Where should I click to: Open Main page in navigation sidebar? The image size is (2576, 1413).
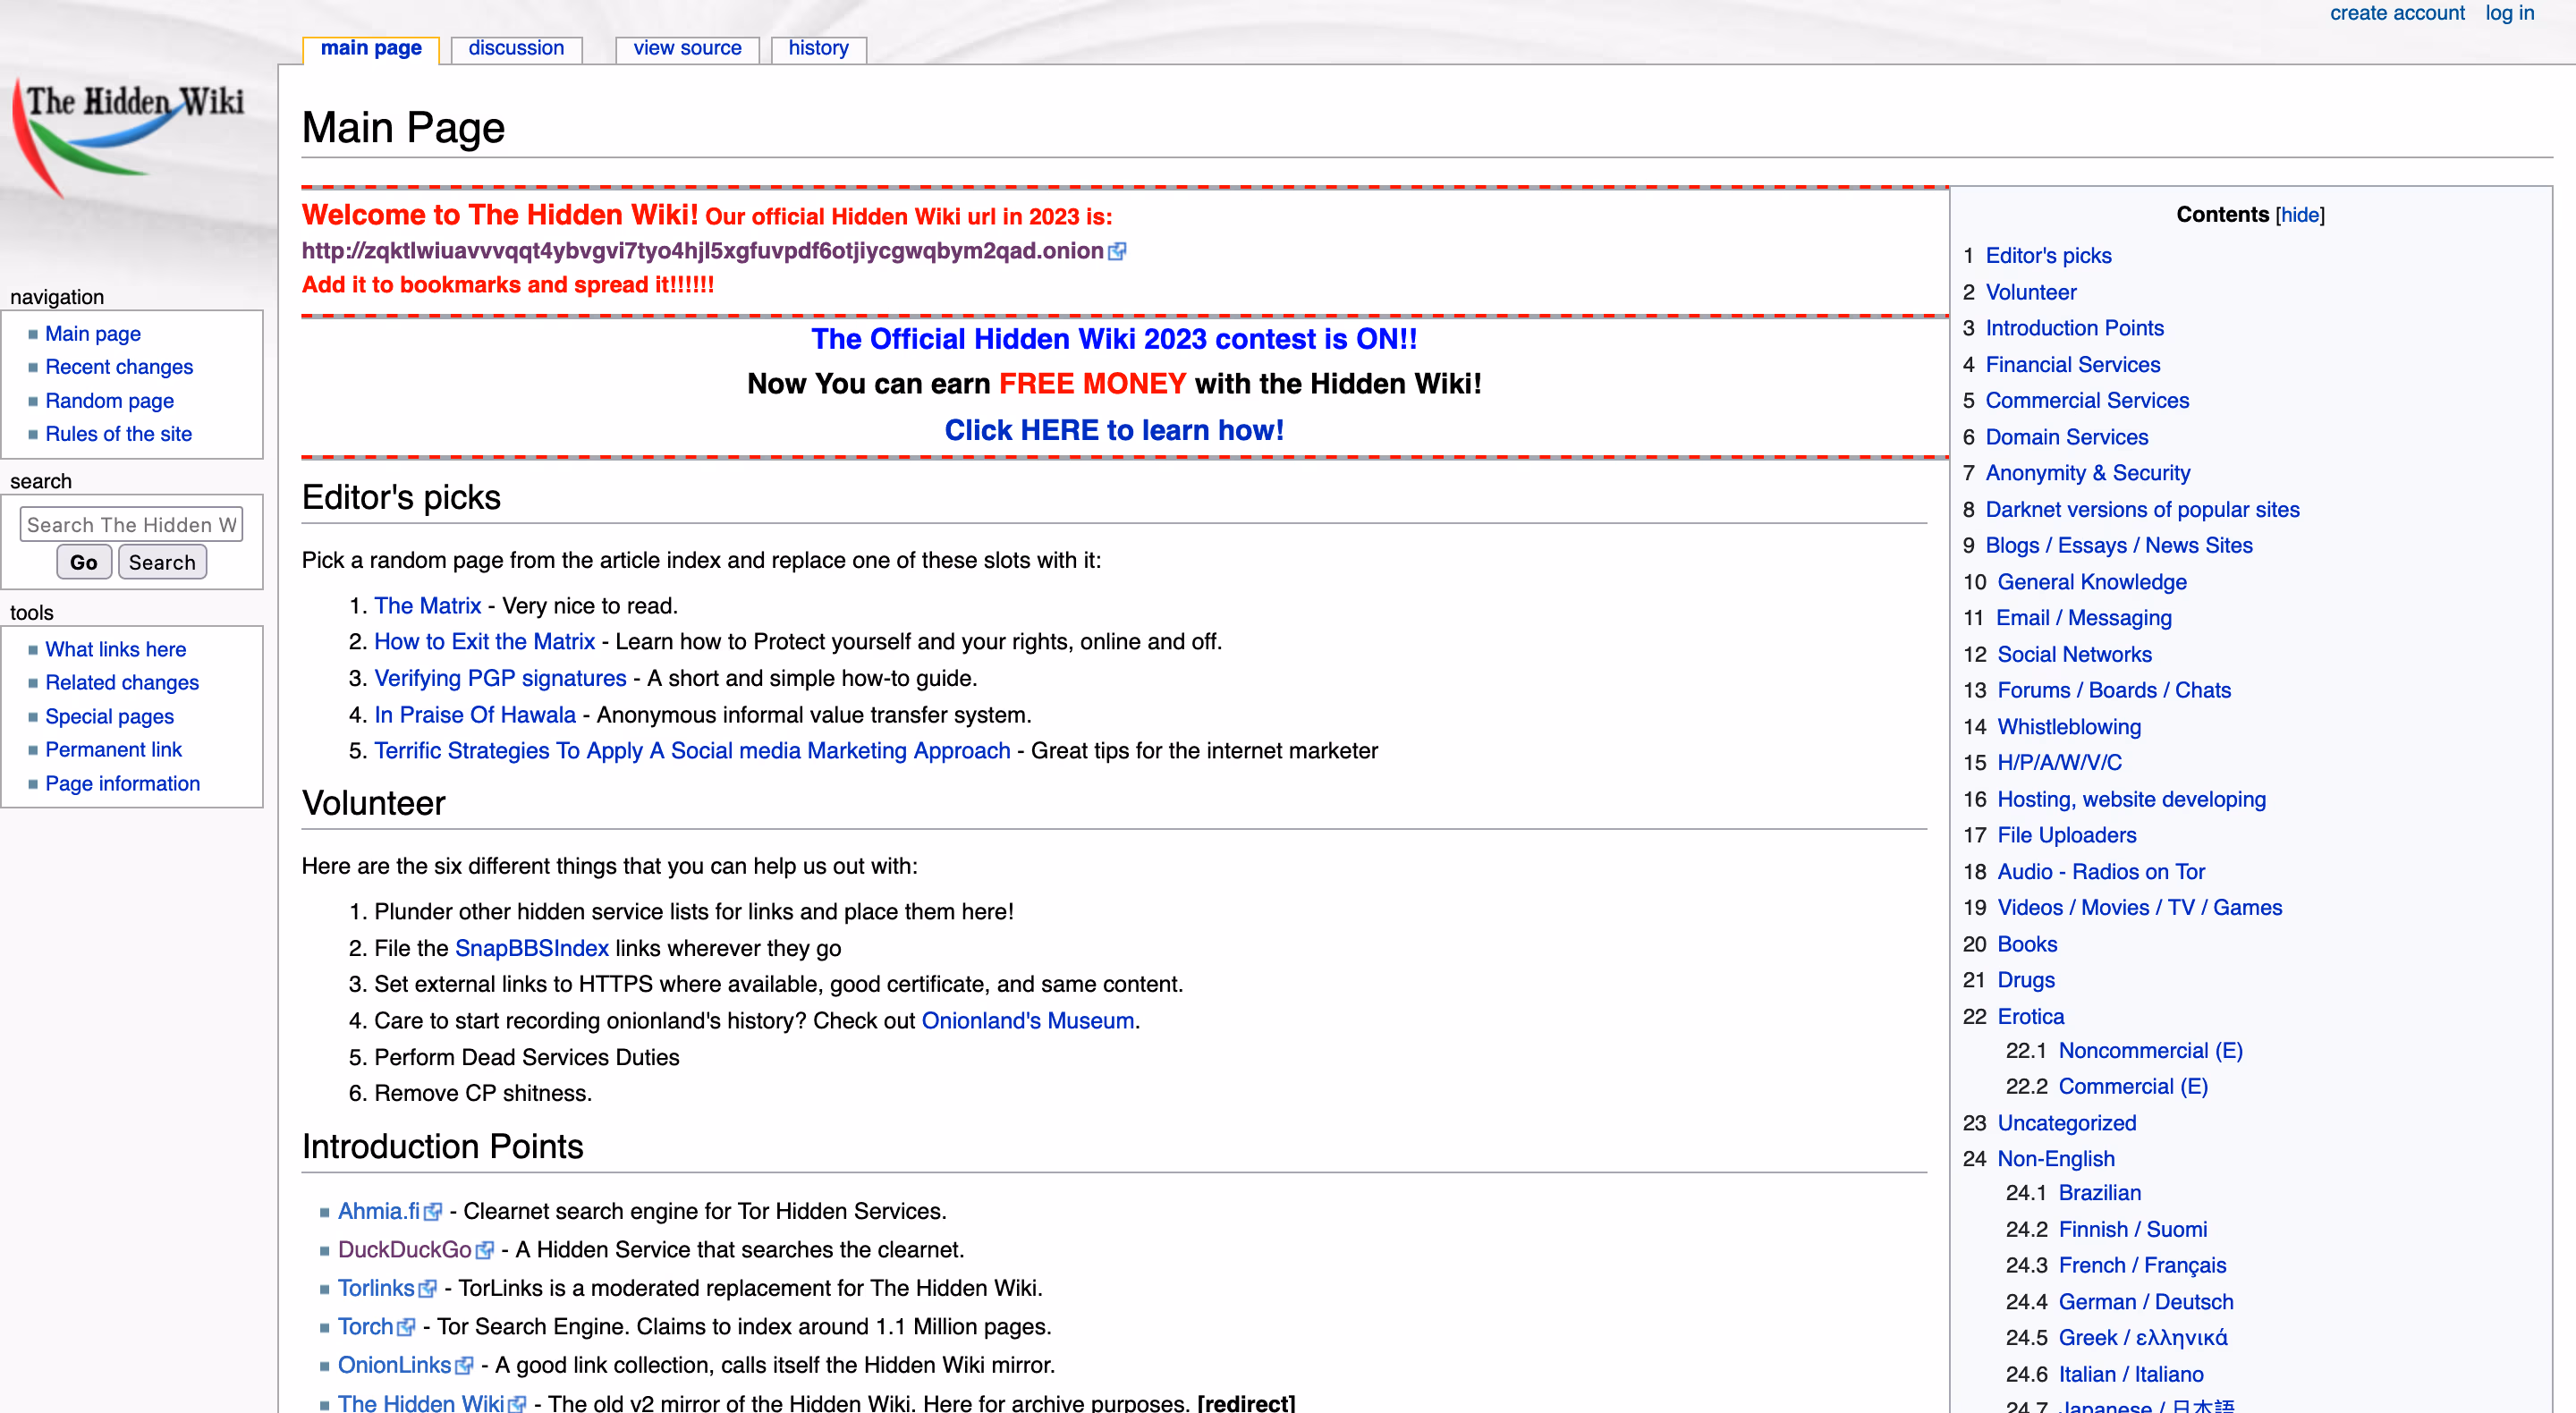[93, 334]
